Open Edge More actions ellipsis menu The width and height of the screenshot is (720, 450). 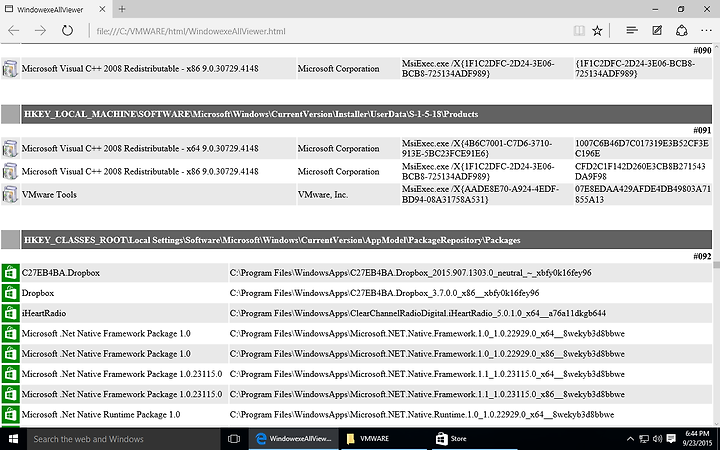coord(706,30)
